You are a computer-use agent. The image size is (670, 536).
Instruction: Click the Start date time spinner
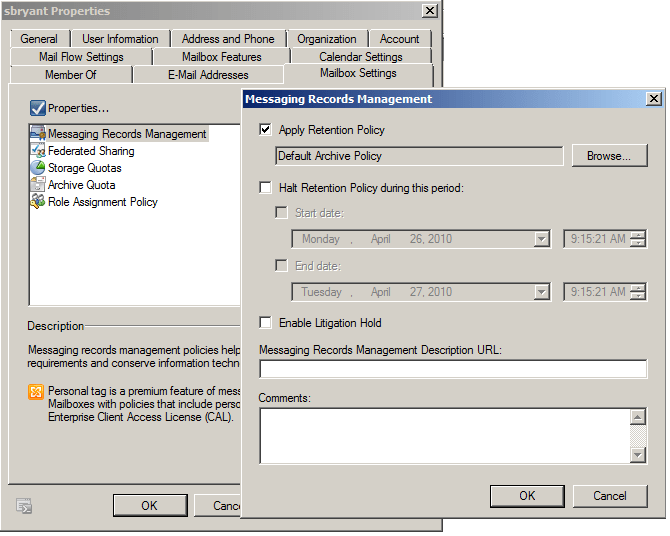[x=637, y=240]
